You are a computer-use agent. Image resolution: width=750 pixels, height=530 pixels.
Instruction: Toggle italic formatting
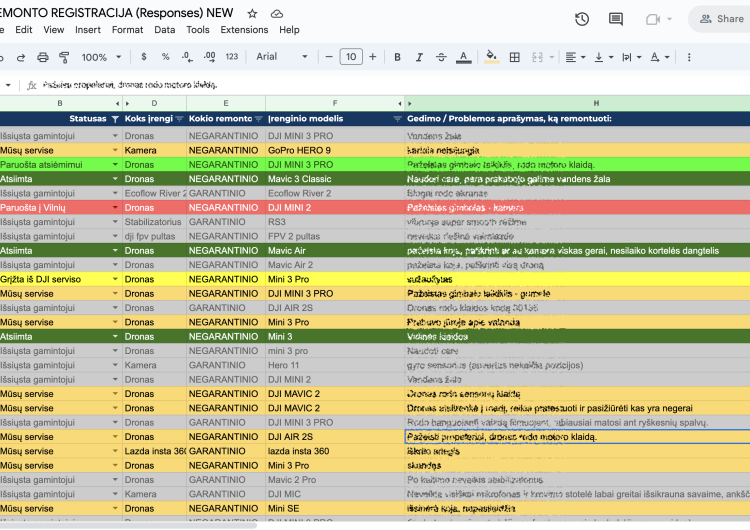(x=419, y=57)
